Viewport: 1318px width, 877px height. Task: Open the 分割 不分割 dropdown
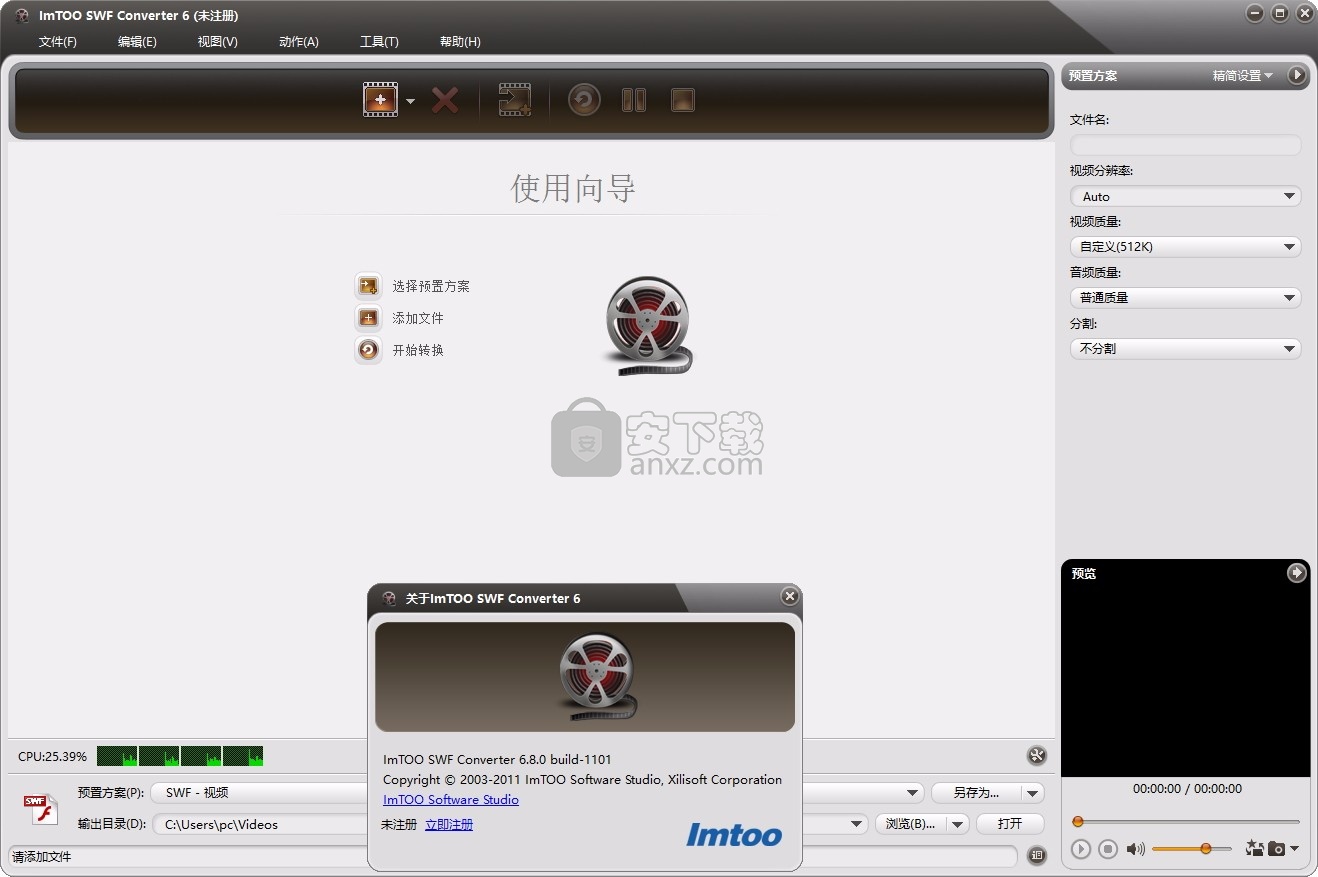click(1185, 348)
